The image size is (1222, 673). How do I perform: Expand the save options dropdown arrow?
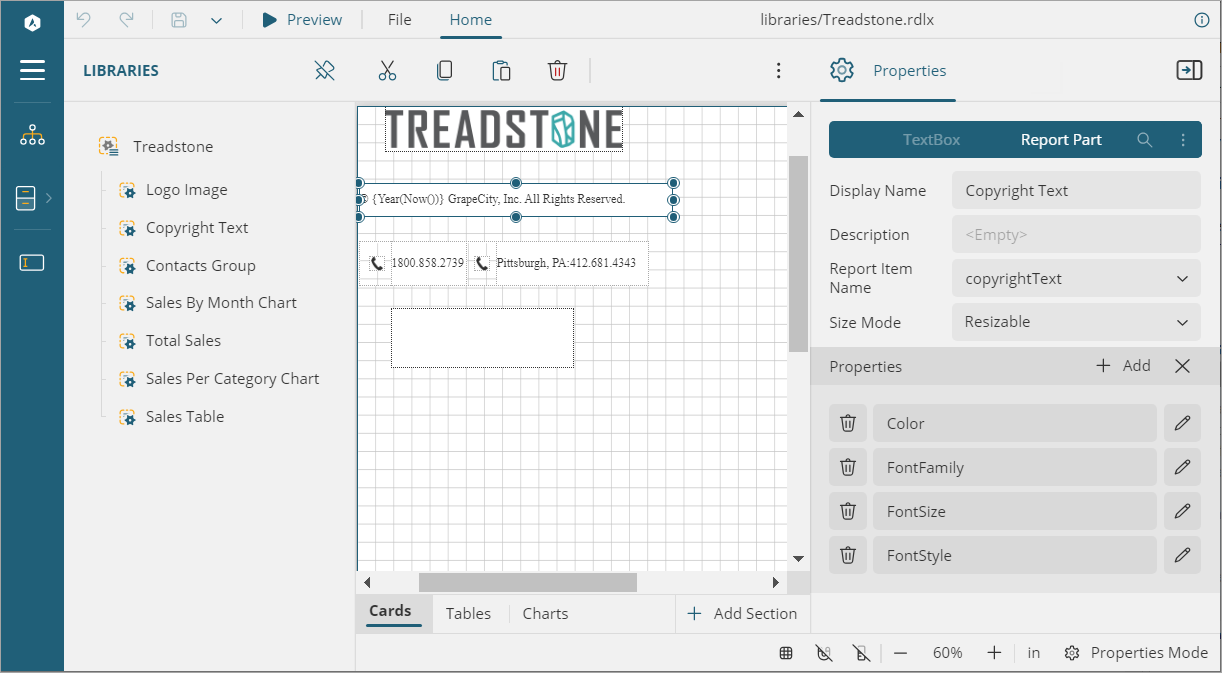click(216, 20)
